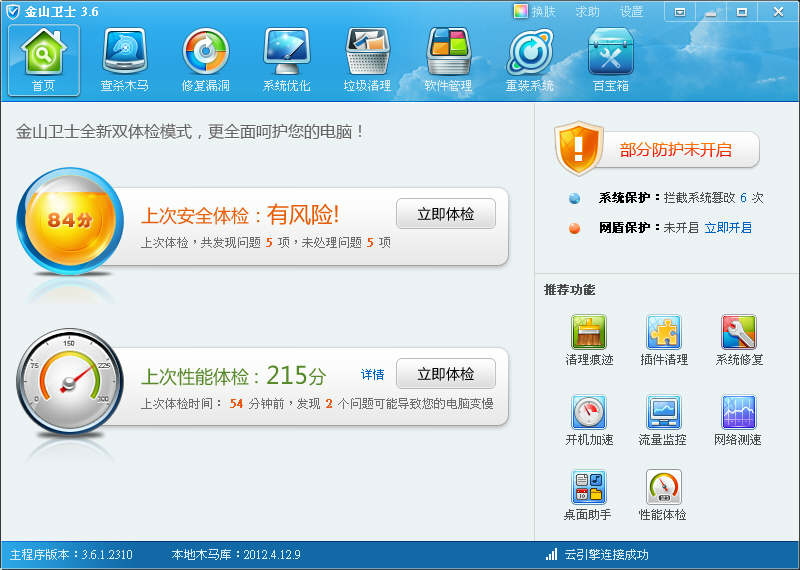The image size is (800, 570).
Task: Click the 84分 security score orb
Action: (x=70, y=221)
